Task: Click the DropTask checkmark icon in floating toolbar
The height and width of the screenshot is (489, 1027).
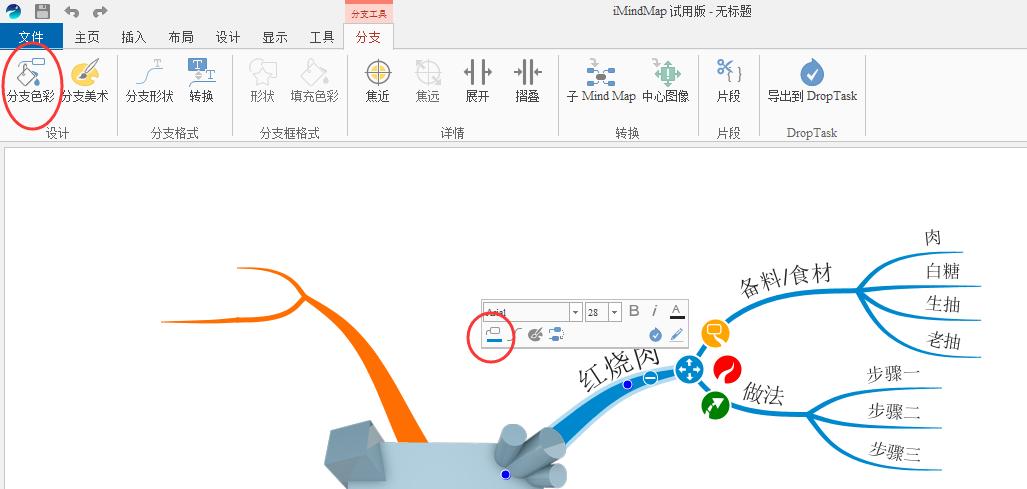Action: tap(655, 335)
